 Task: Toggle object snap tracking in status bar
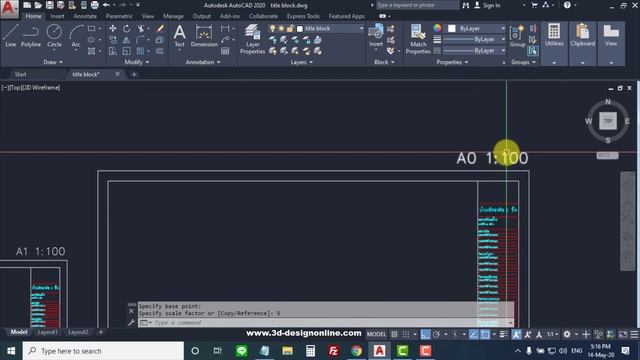point(473,334)
